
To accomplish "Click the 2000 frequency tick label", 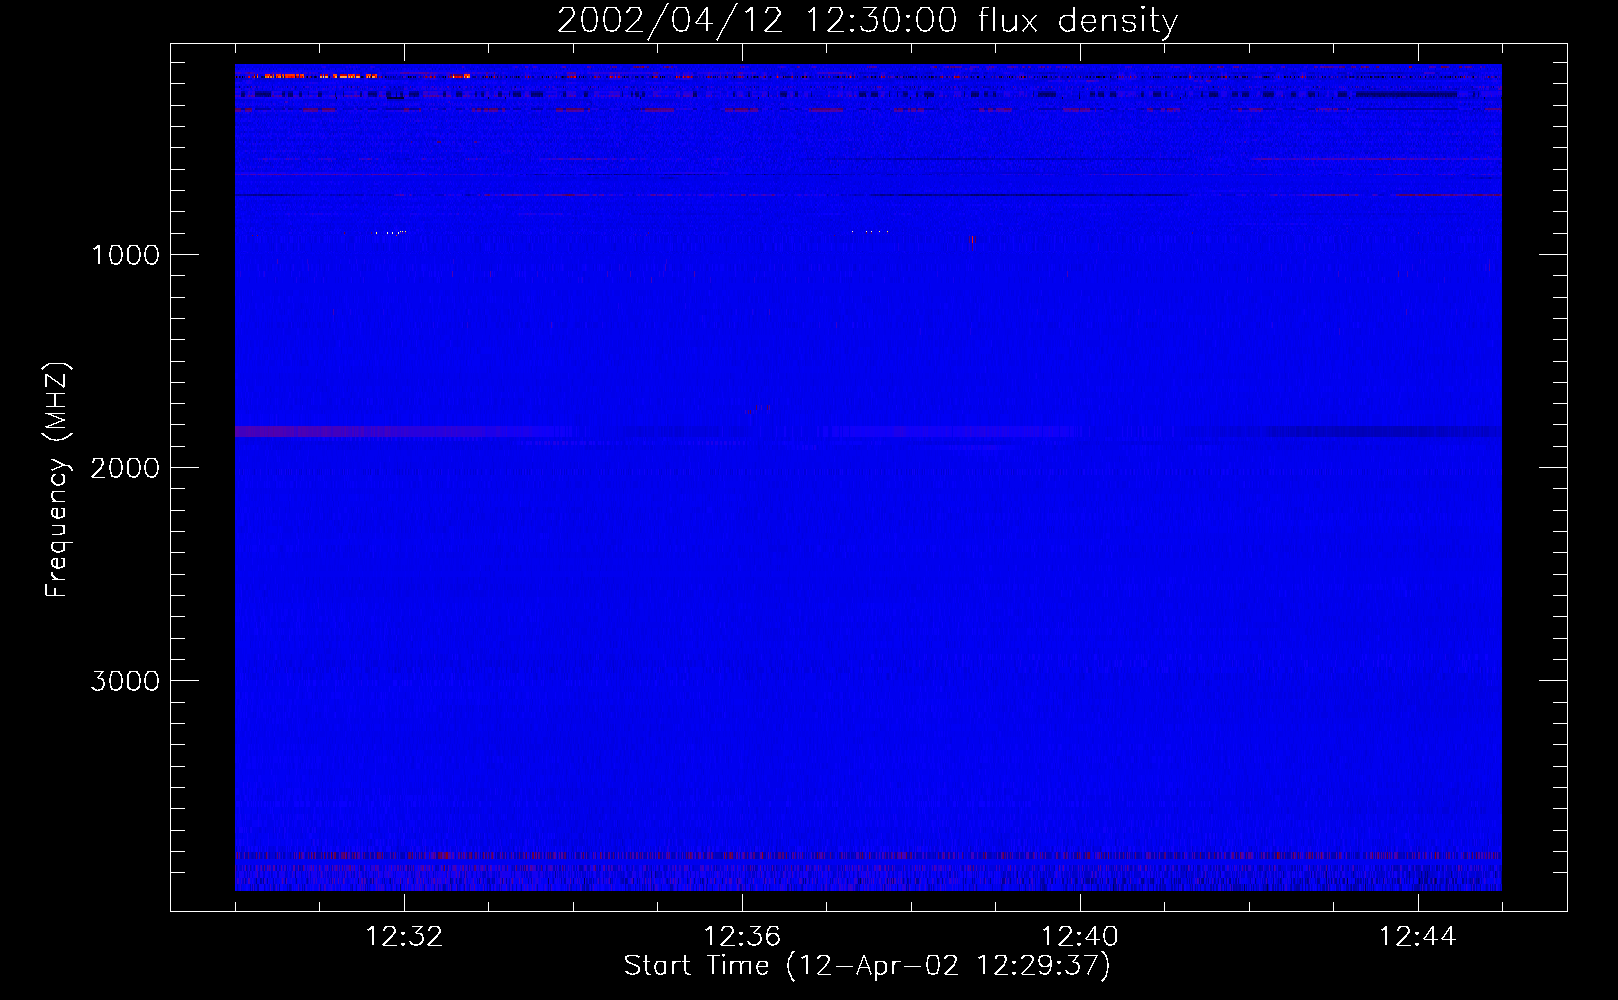I will click(125, 468).
